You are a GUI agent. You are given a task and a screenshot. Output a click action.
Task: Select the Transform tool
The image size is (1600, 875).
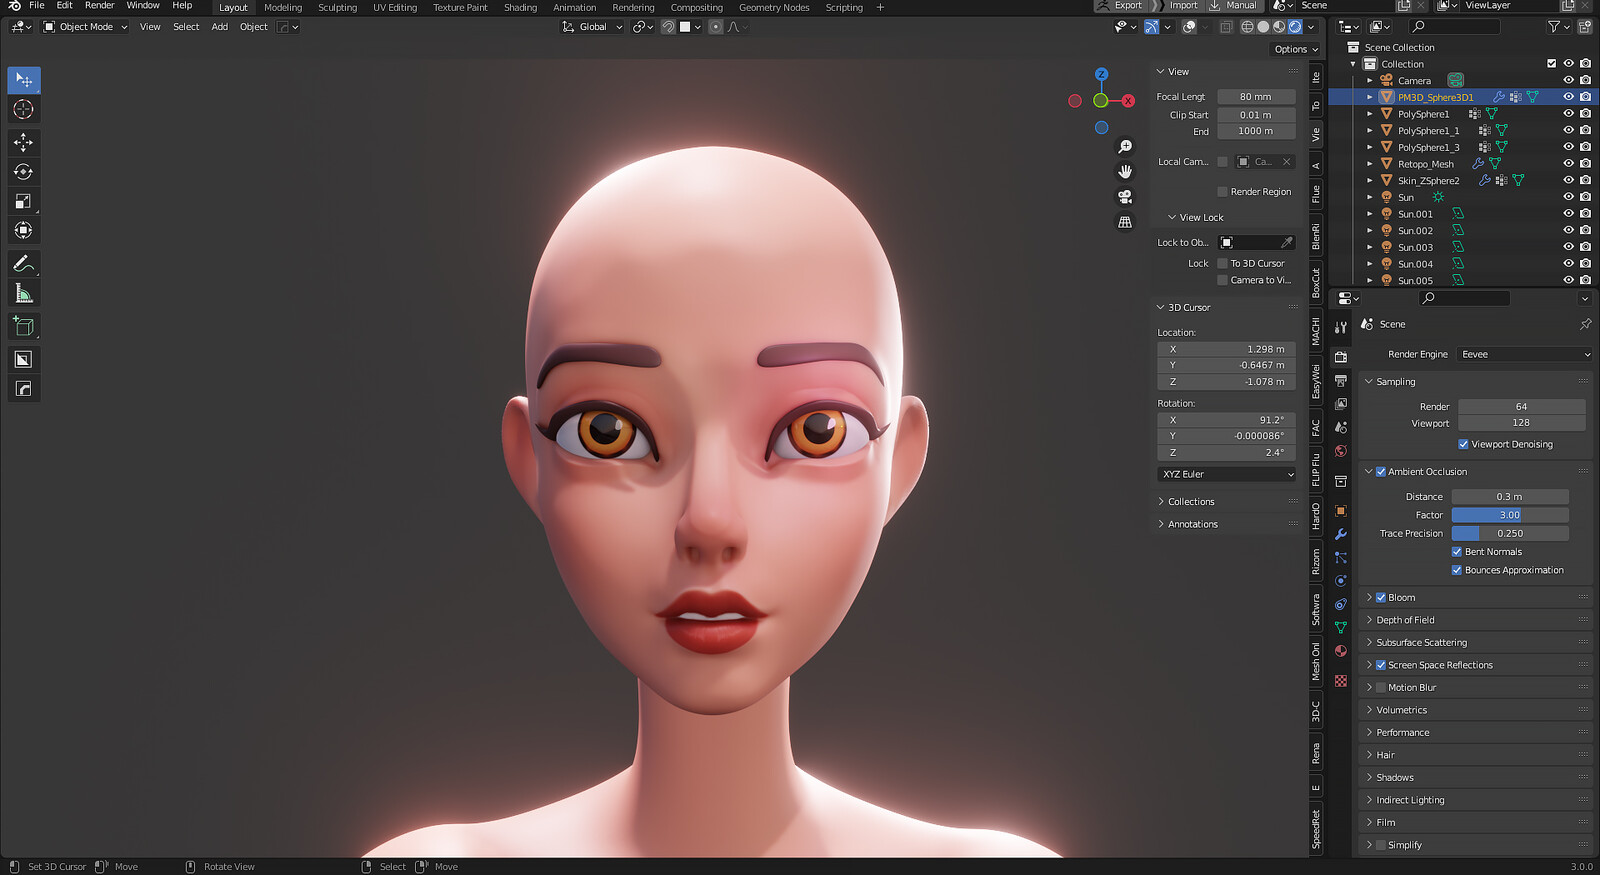pos(24,230)
